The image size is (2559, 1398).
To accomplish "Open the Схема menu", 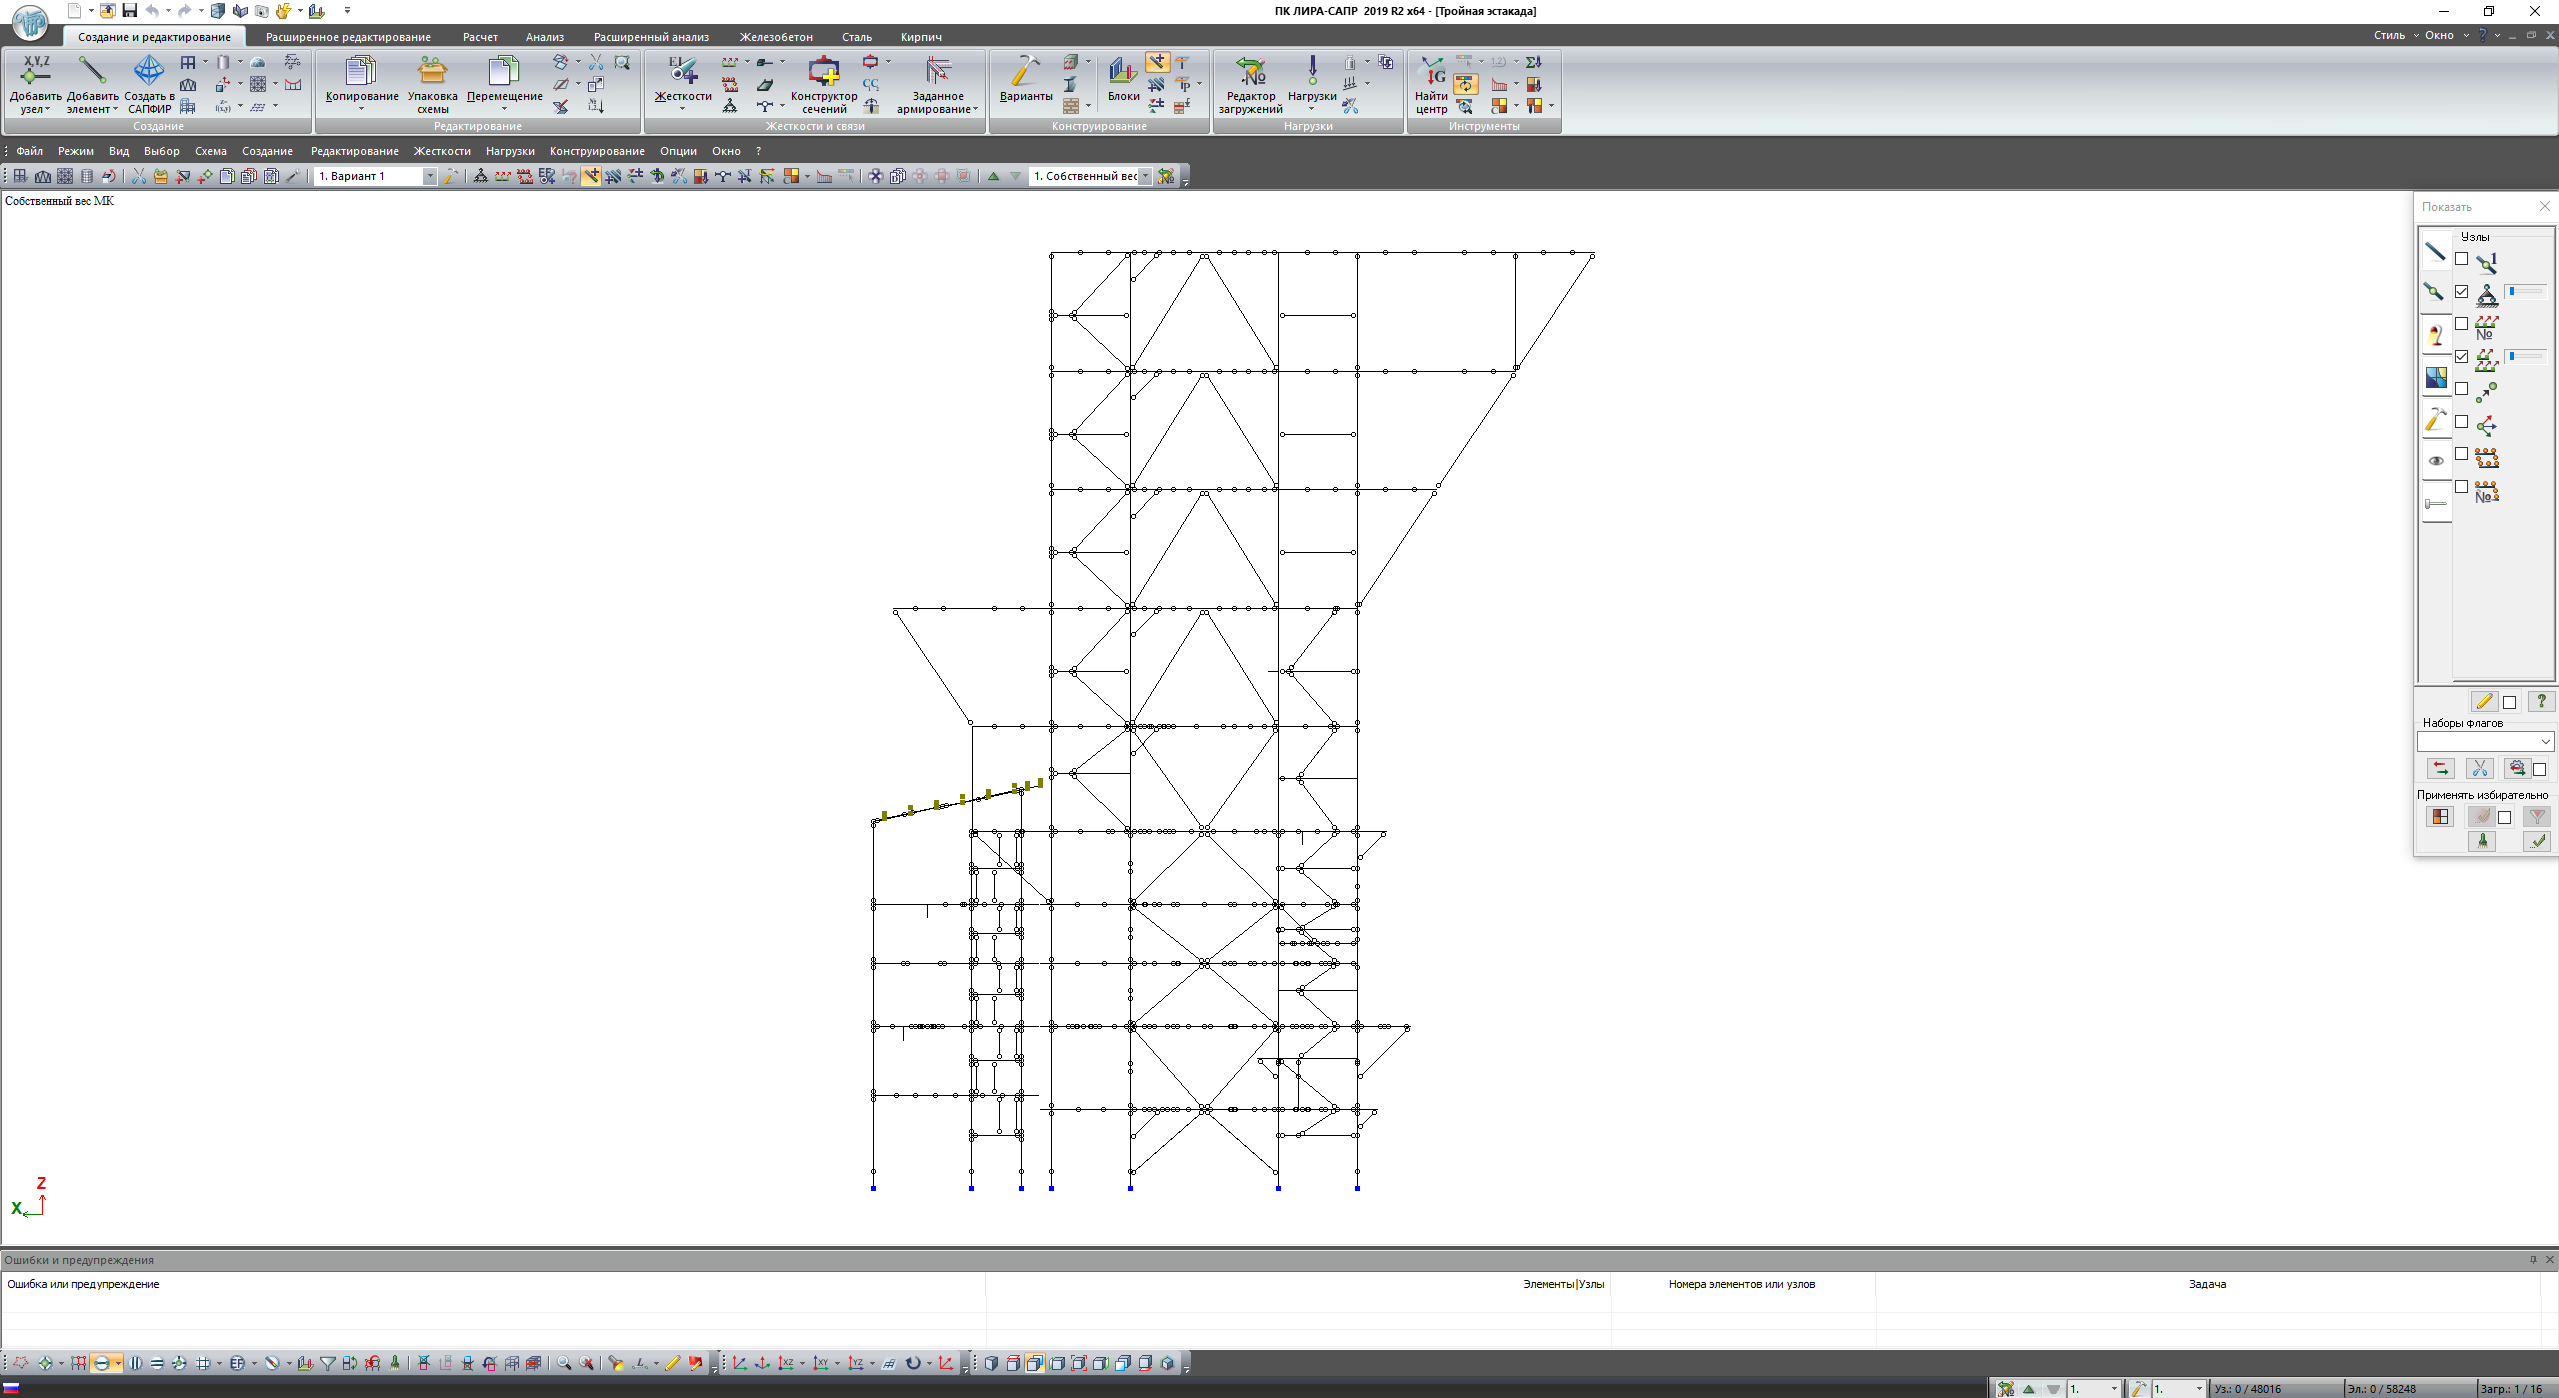I will [210, 151].
